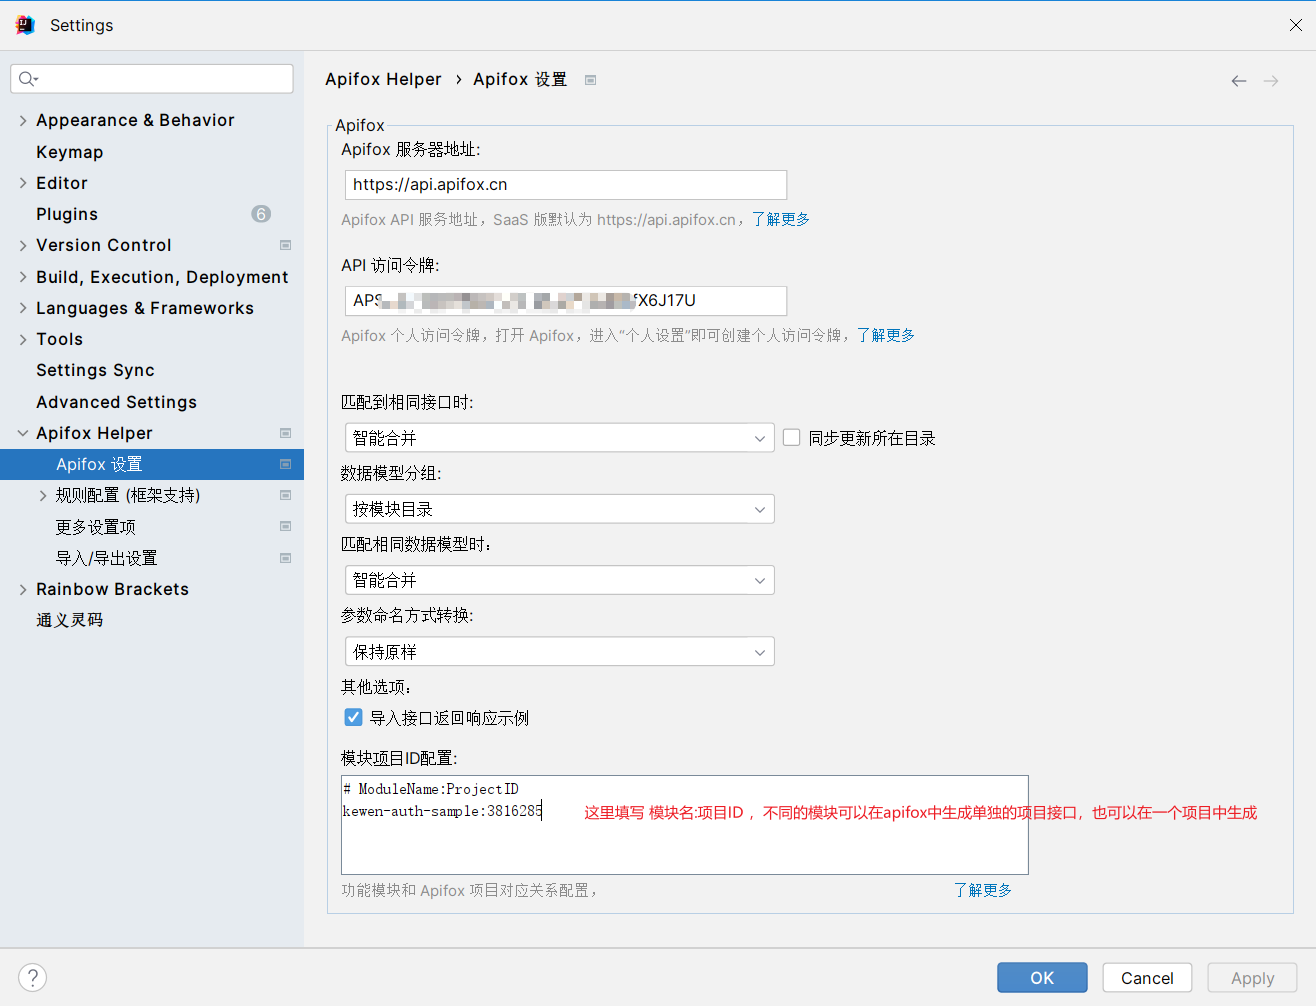
Task: Expand the Tools section
Action: [23, 339]
